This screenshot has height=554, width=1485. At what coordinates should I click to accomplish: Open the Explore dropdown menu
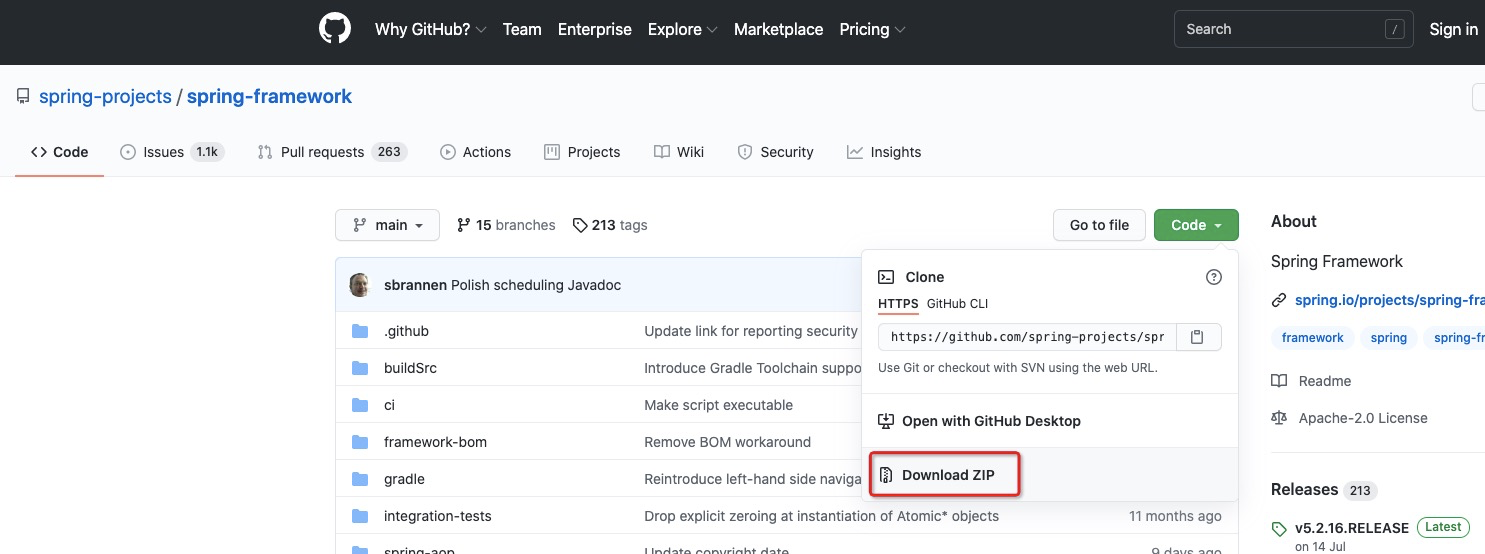pos(683,29)
